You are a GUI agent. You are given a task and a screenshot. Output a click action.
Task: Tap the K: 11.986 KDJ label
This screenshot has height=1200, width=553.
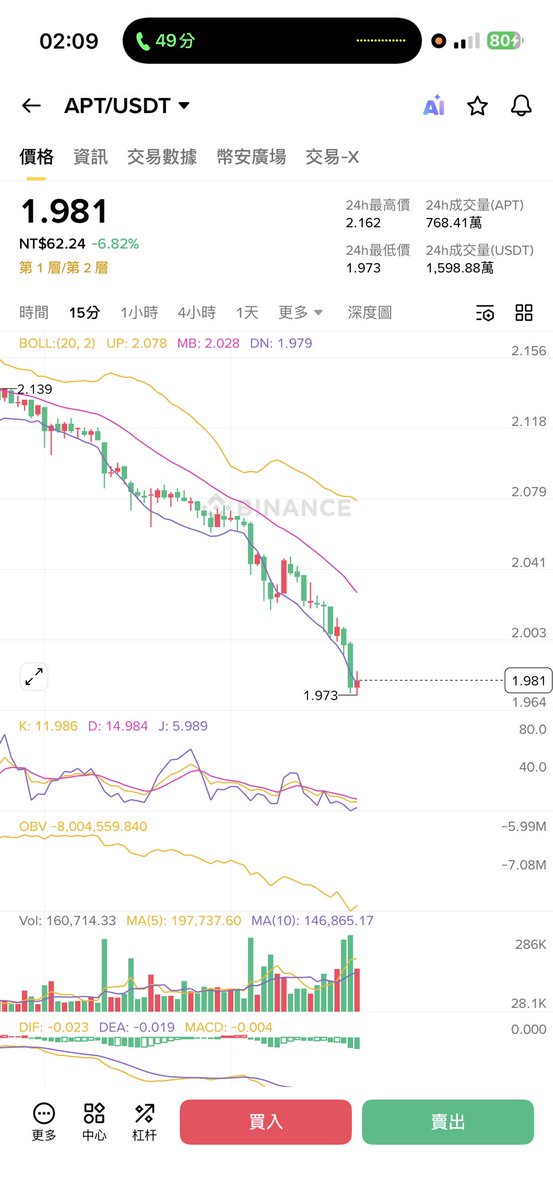coord(50,726)
